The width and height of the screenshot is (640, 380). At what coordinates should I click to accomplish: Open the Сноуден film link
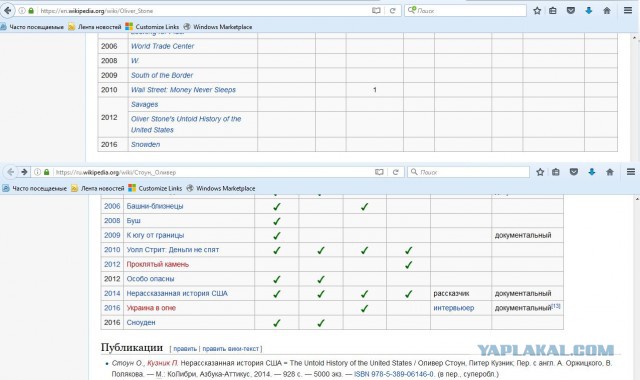141,322
